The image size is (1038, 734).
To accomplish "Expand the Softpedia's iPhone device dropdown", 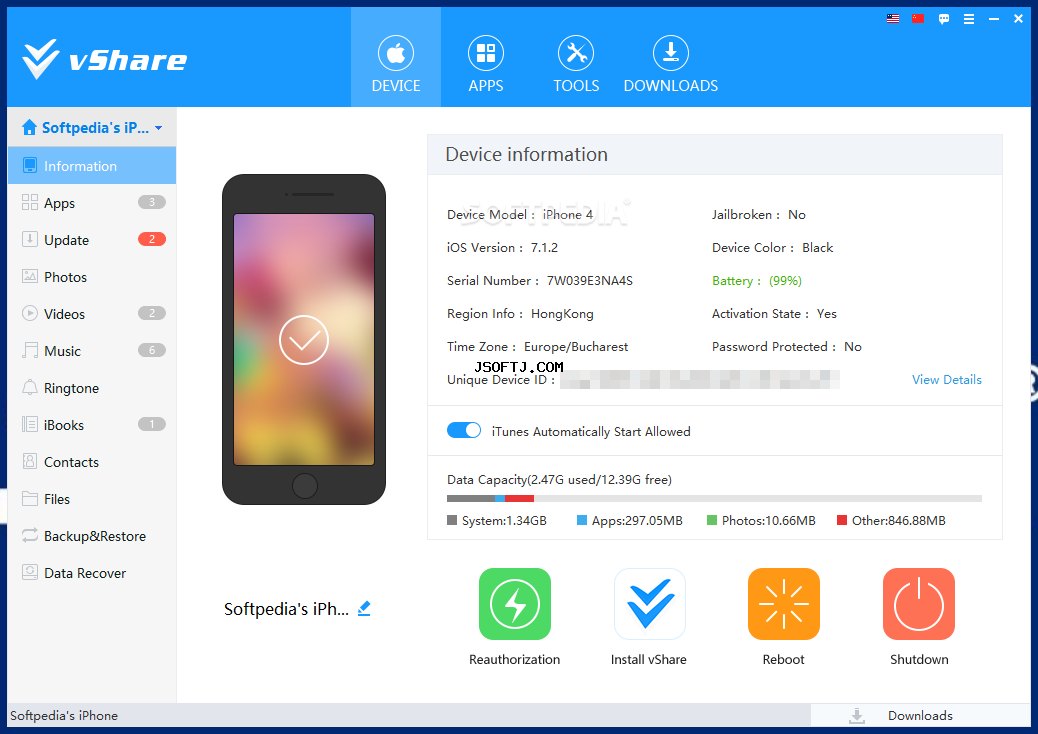I will click(159, 128).
